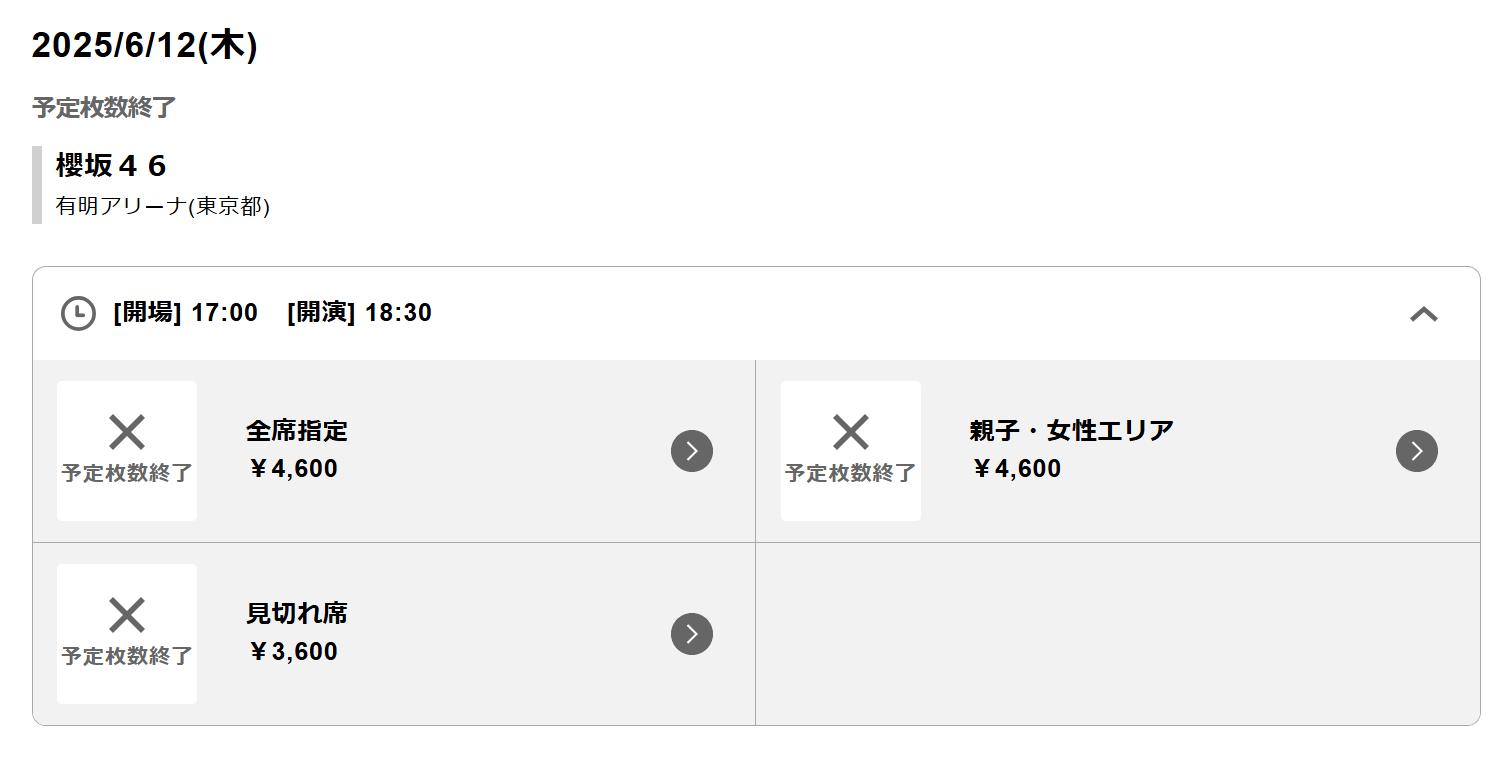Click the [開演] 18:30 start time text
The width and height of the screenshot is (1503, 758).
pyautogui.click(x=359, y=313)
